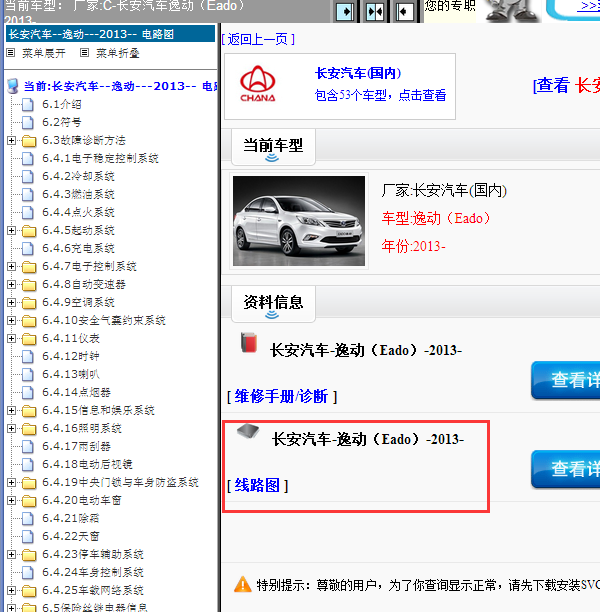Viewport: 600px width, 612px height.
Task: Click the folder icon for 6.4.20电动车窗
Action: coord(29,500)
